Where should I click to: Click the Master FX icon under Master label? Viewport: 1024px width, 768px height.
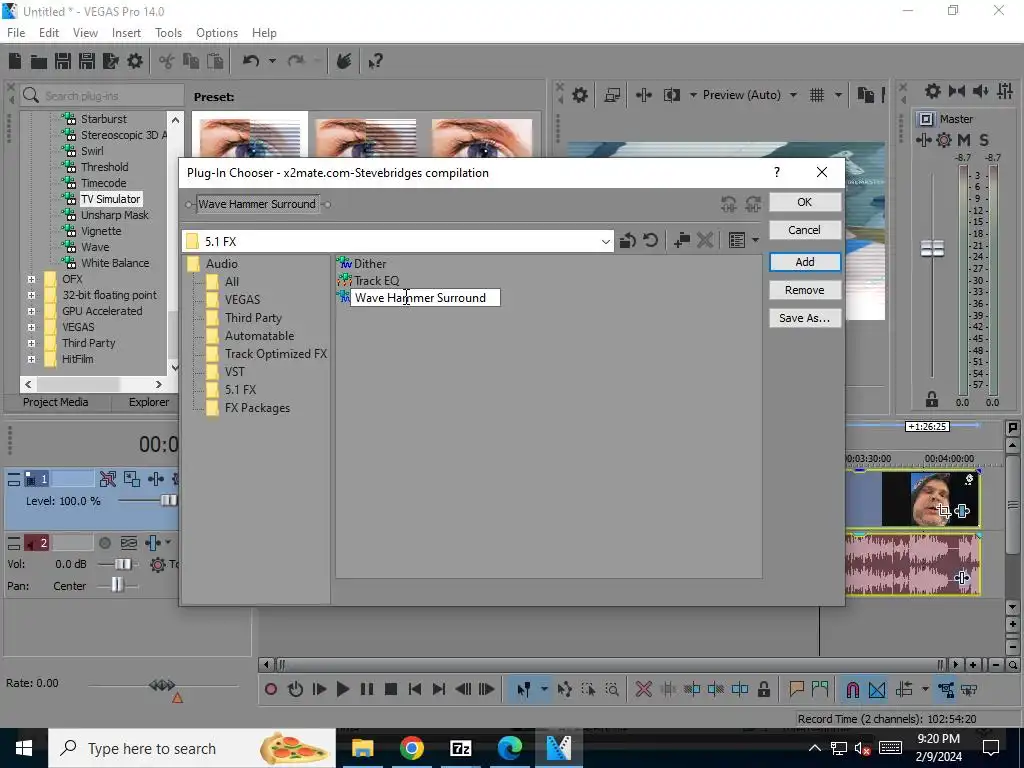coord(923,140)
